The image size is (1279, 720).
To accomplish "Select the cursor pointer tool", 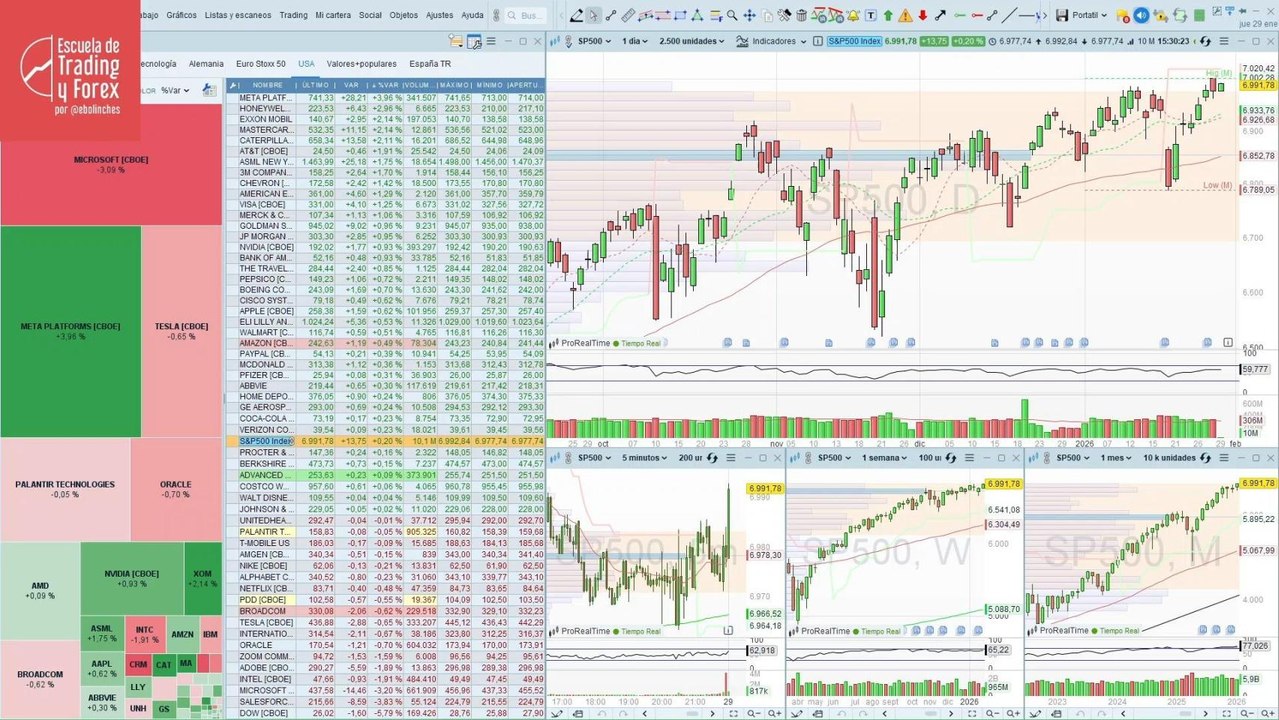I will [594, 15].
